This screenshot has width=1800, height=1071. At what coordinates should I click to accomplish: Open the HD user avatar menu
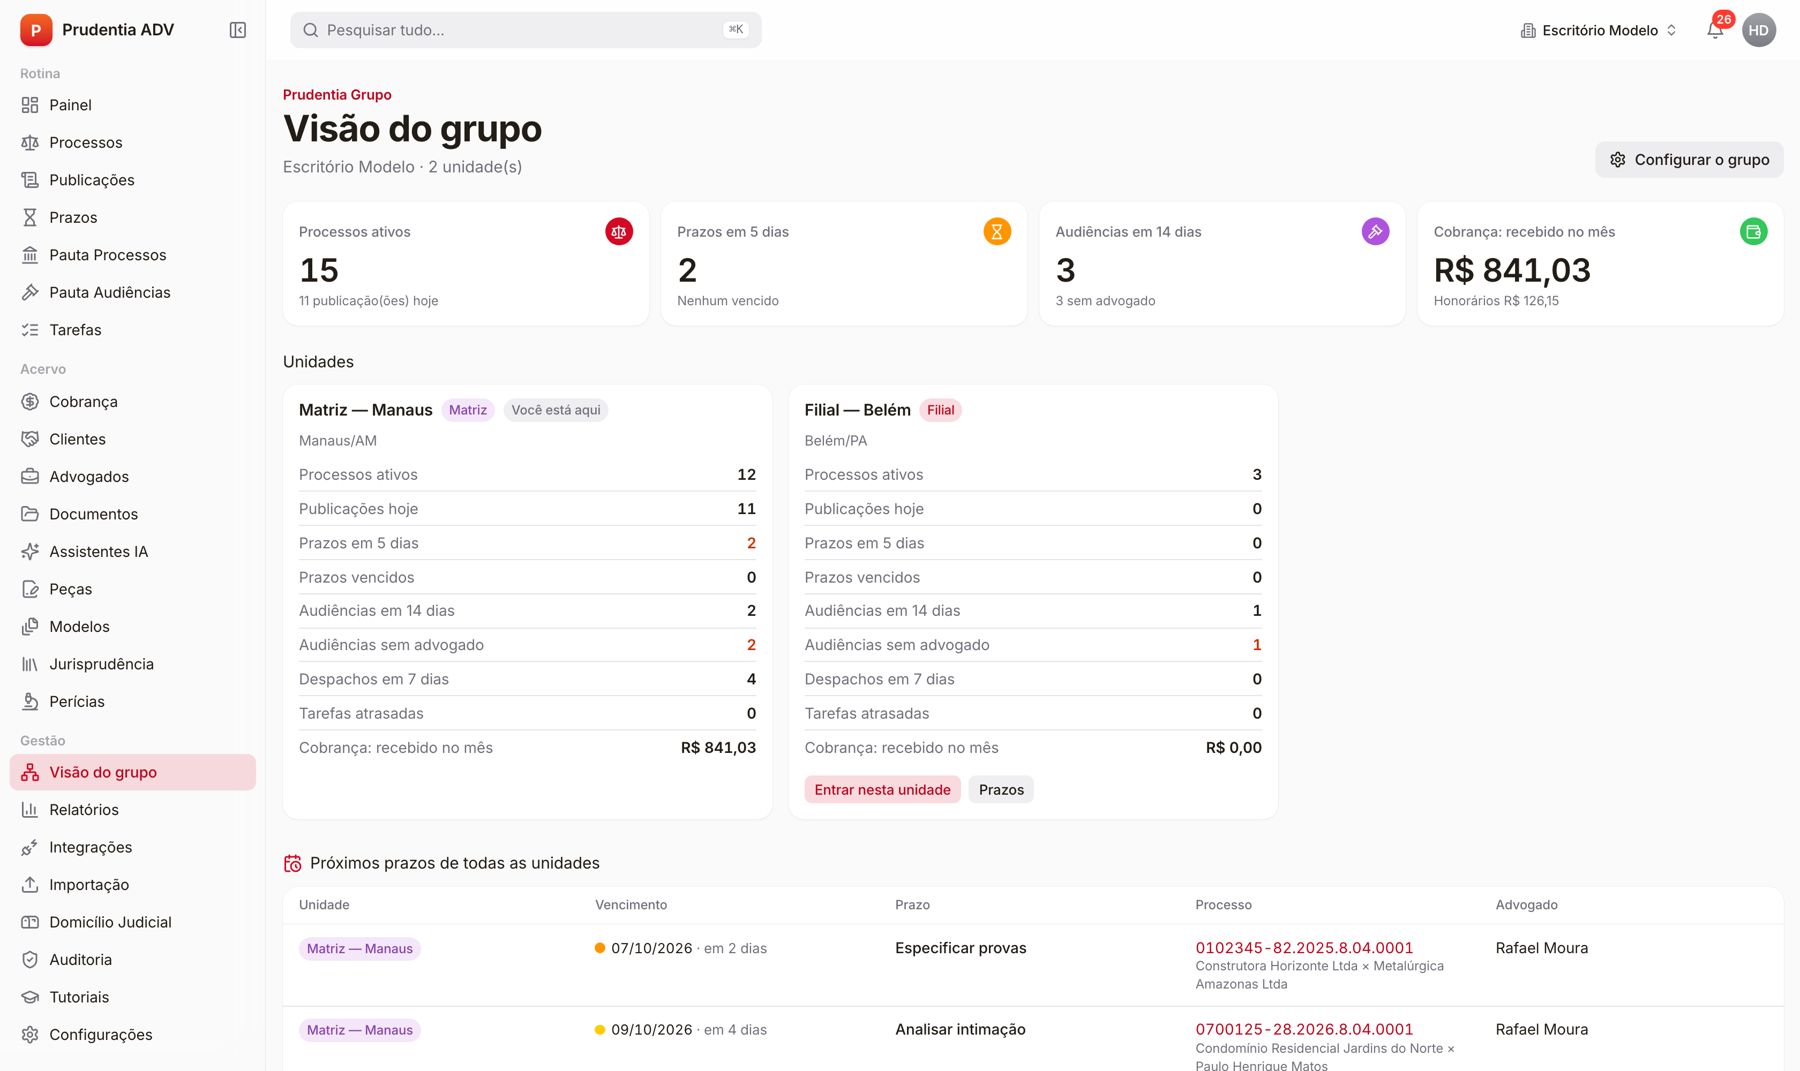1759,30
